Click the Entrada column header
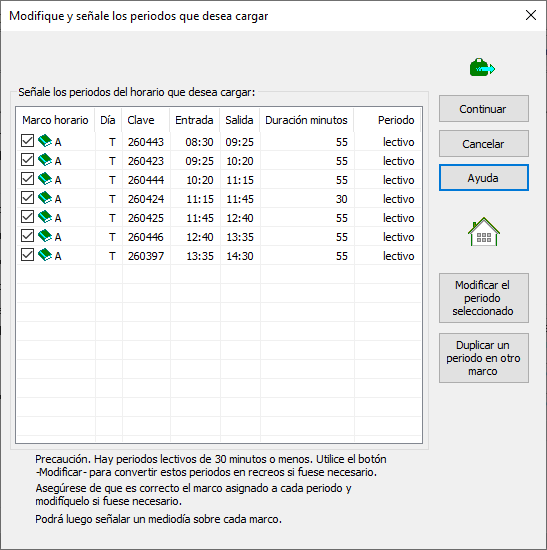The width and height of the screenshot is (547, 550). point(195,120)
